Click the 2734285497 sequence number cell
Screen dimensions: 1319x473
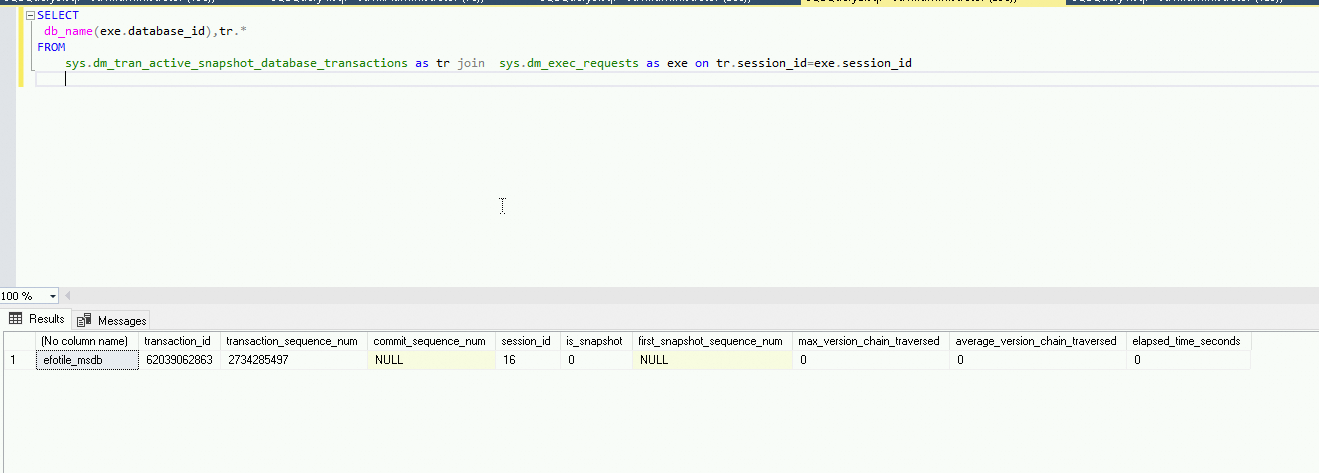[293, 360]
